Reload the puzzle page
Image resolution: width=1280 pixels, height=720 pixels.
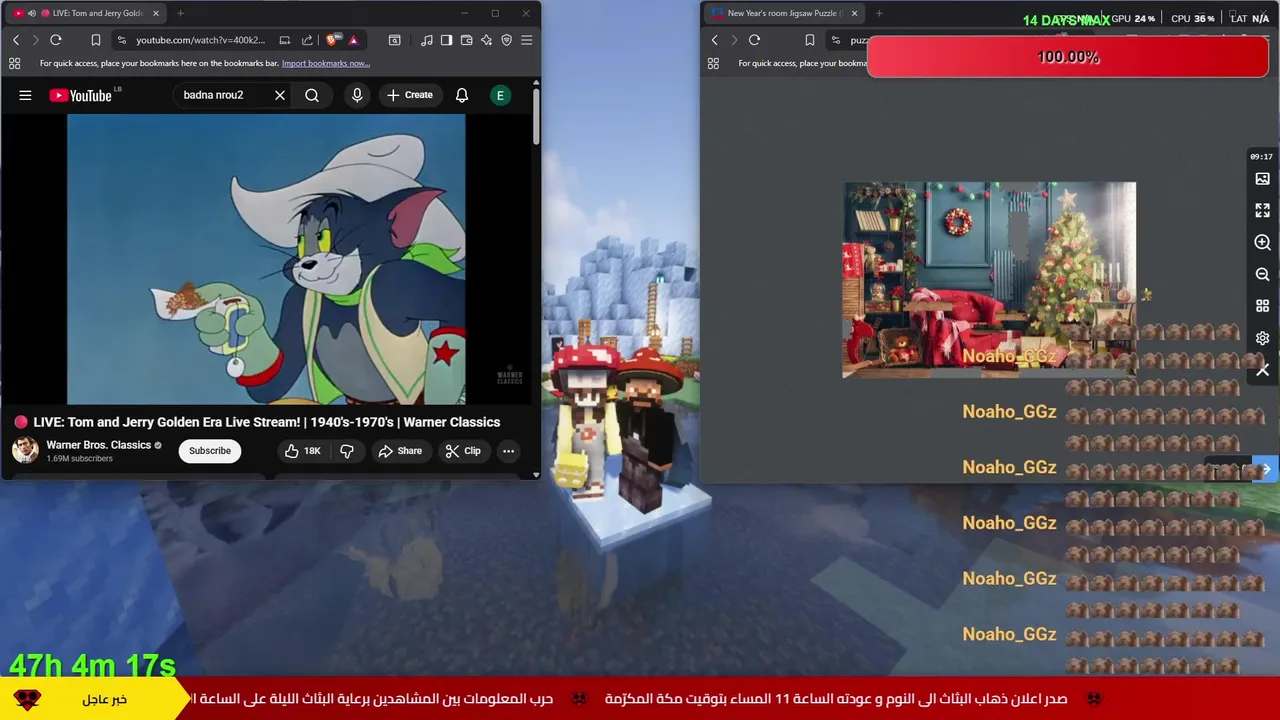754,40
